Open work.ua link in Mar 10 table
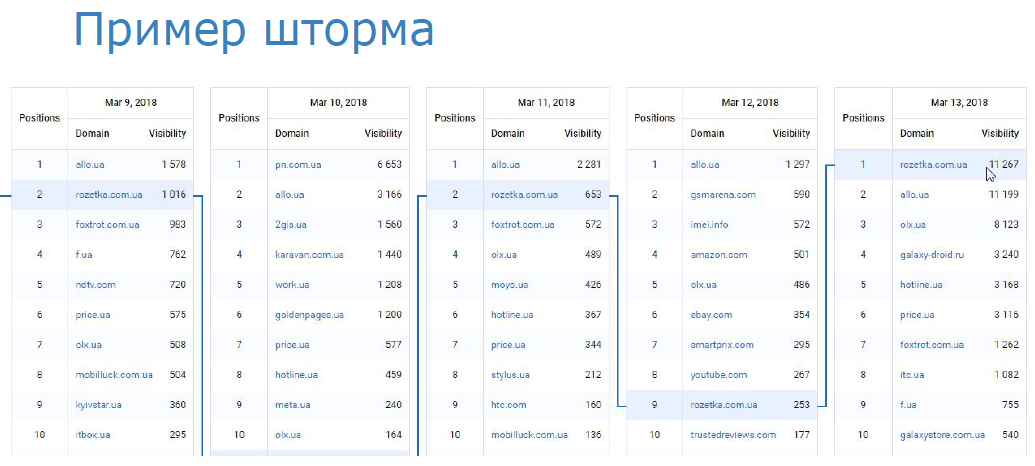1035x466 pixels. point(292,284)
